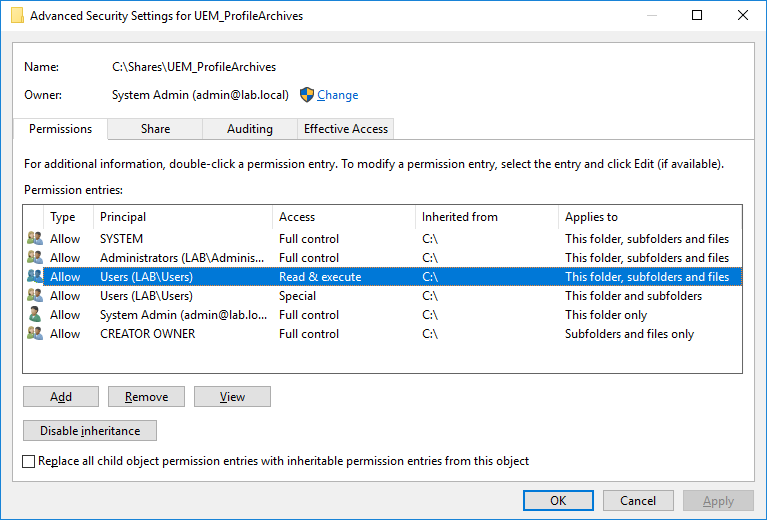Screen dimensions: 767x520
Task: Enable Replace all child object permission entries checkbox
Action: 29,461
